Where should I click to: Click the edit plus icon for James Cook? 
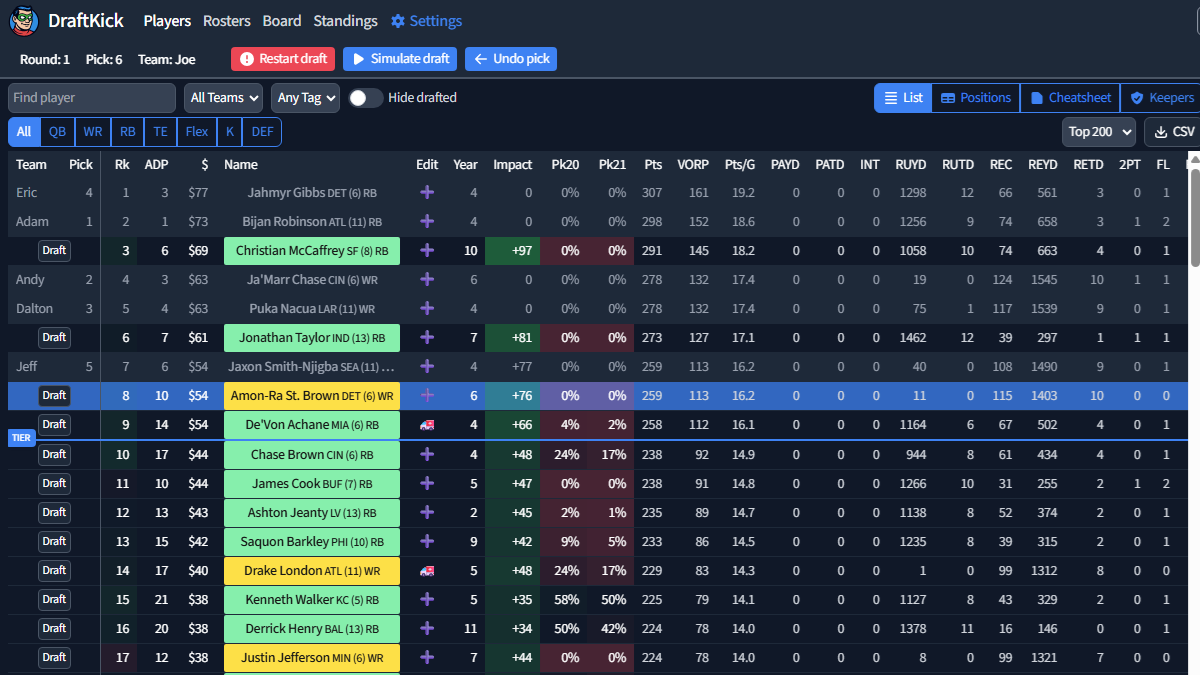click(427, 484)
